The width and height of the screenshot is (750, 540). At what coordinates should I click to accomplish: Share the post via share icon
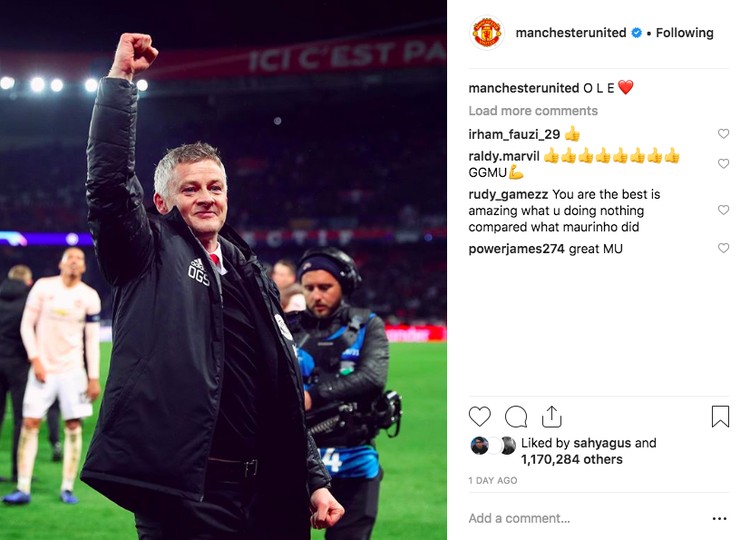[x=551, y=416]
